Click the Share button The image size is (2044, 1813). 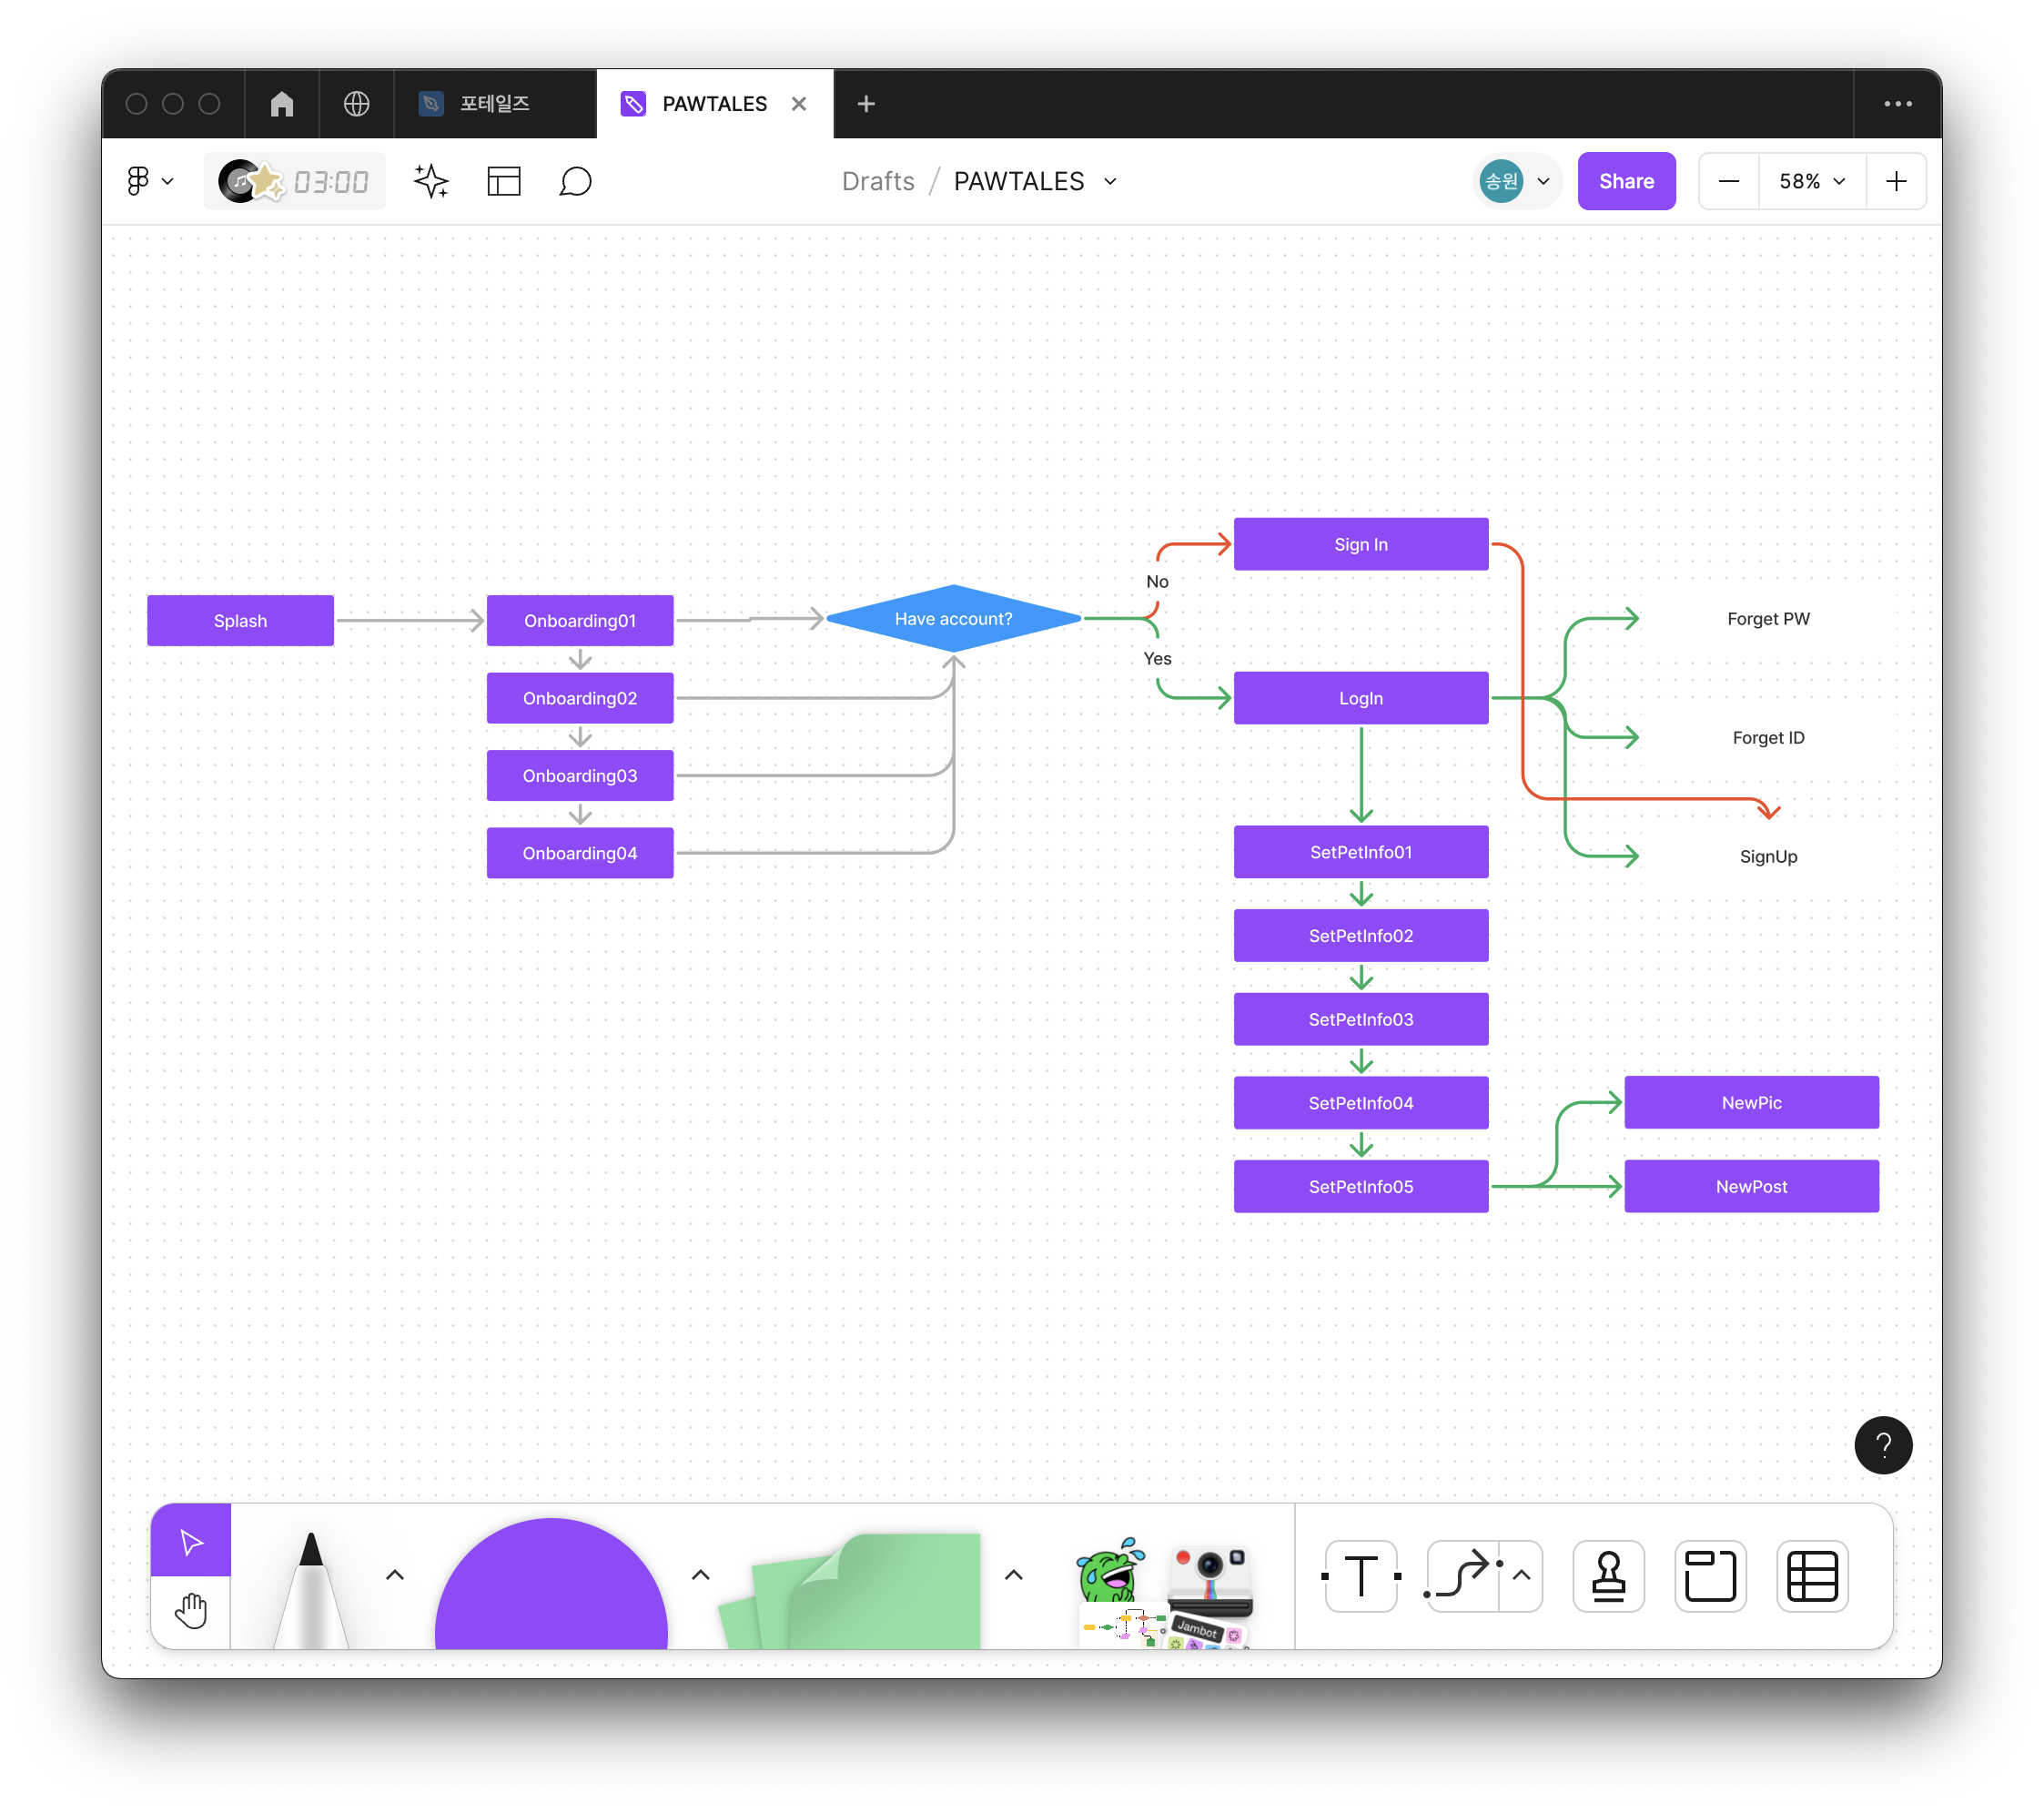(x=1626, y=181)
